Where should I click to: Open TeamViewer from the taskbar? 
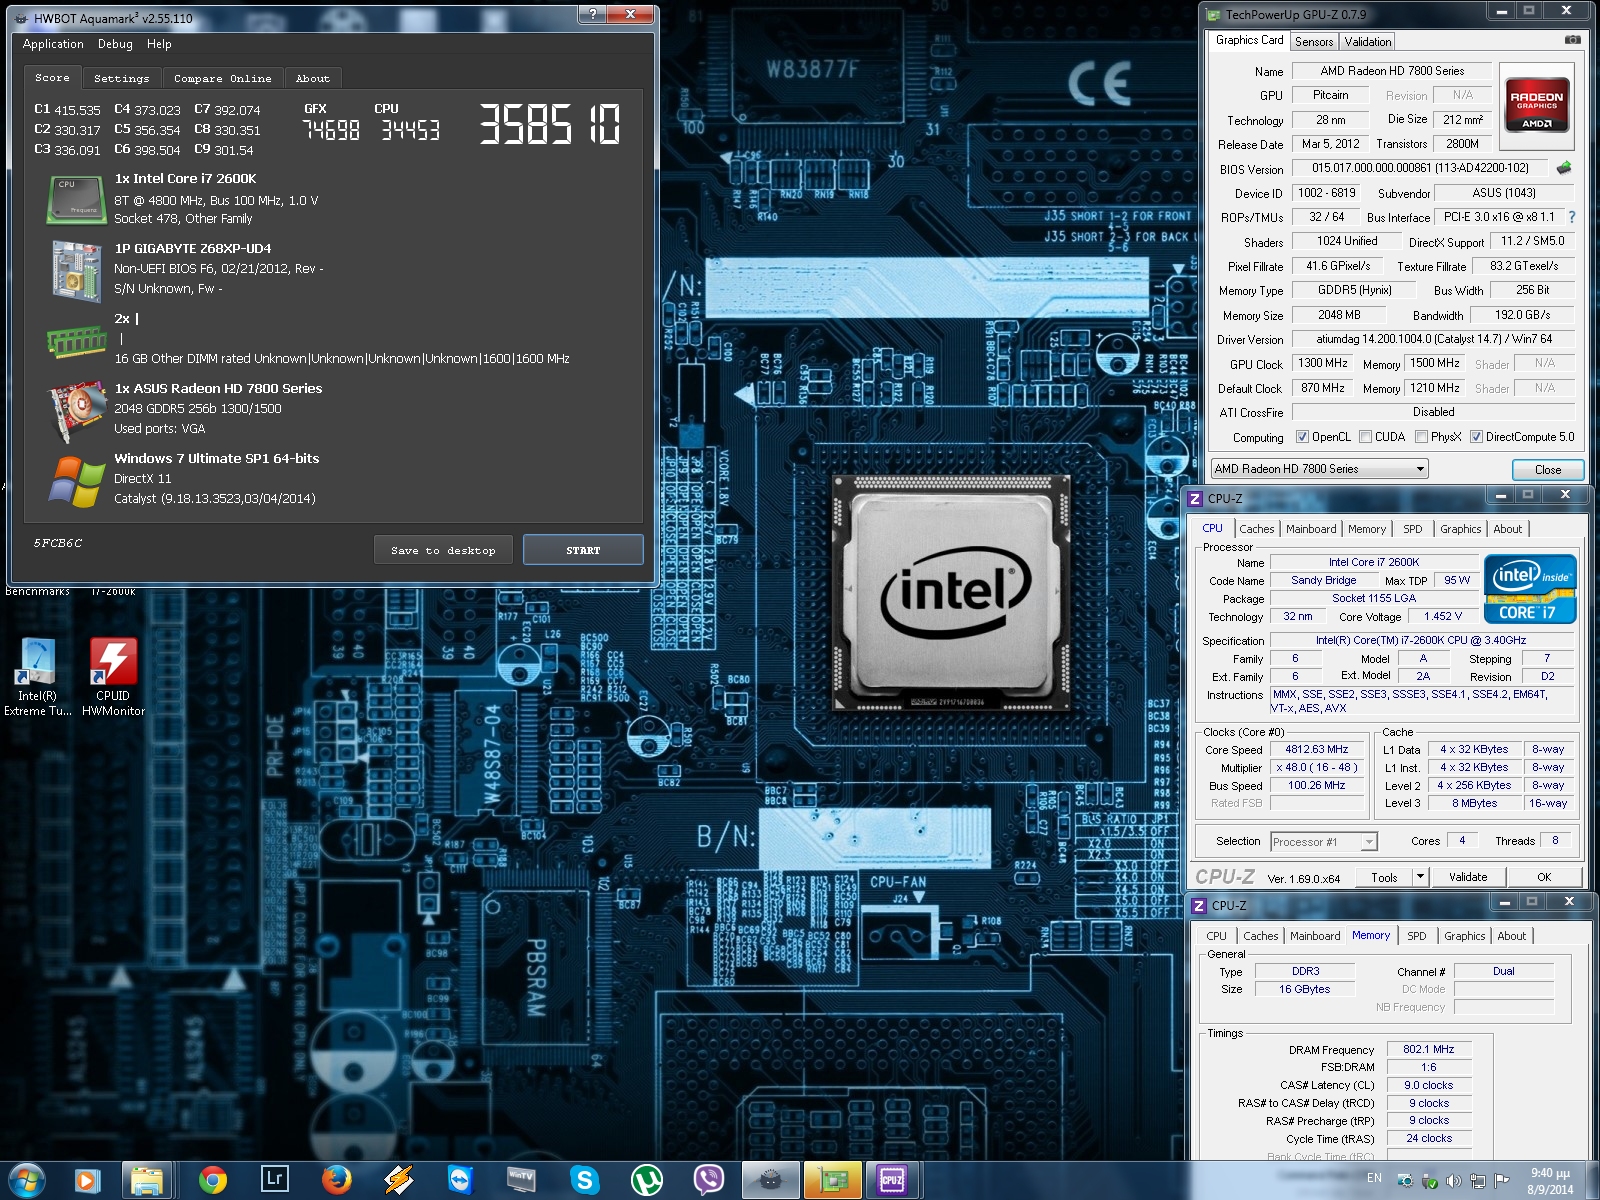click(x=460, y=1180)
